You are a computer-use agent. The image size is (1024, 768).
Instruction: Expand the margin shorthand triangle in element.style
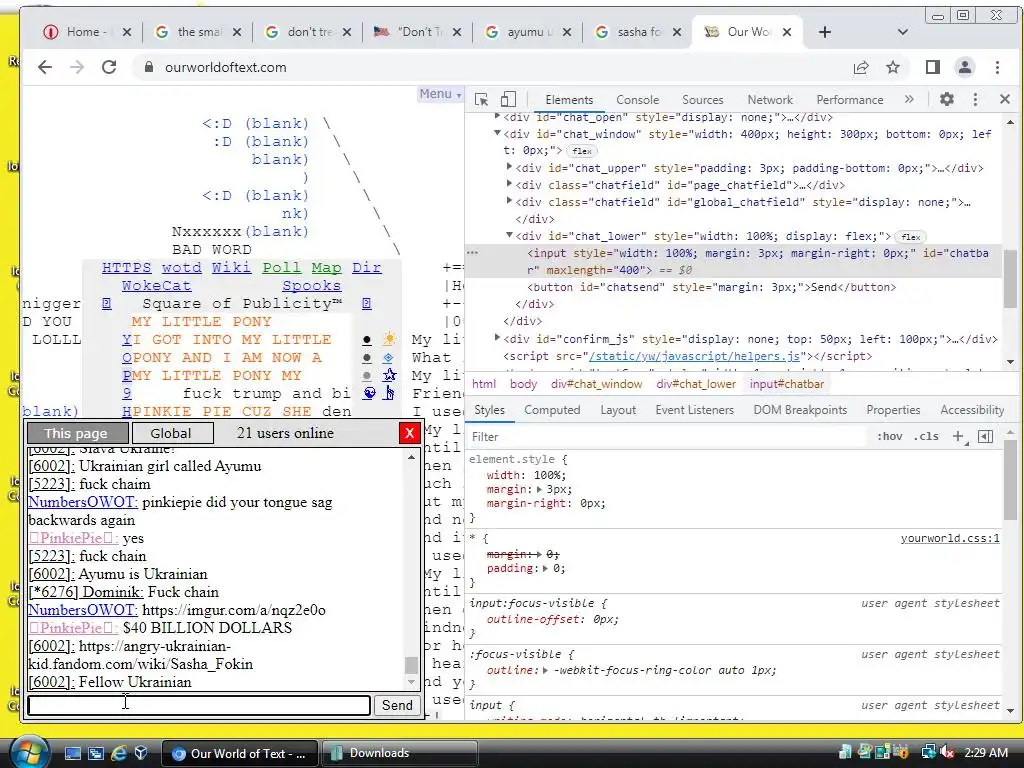click(539, 489)
